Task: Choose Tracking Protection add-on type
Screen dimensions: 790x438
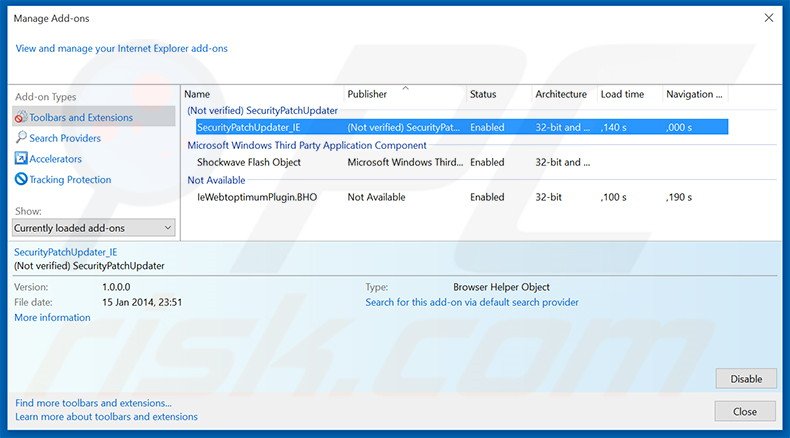Action: pos(70,179)
